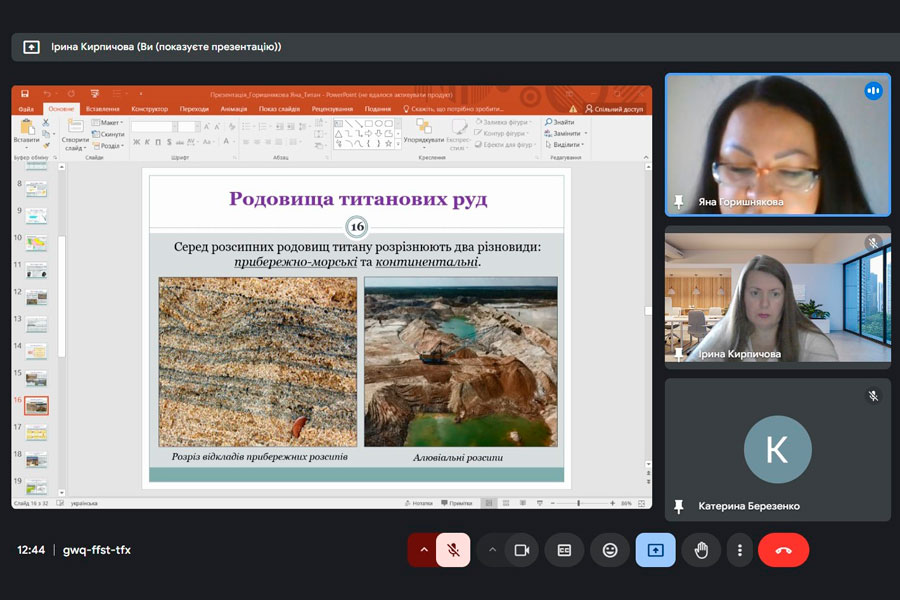
Task: Unmute the microphone in Meet
Action: tap(453, 550)
